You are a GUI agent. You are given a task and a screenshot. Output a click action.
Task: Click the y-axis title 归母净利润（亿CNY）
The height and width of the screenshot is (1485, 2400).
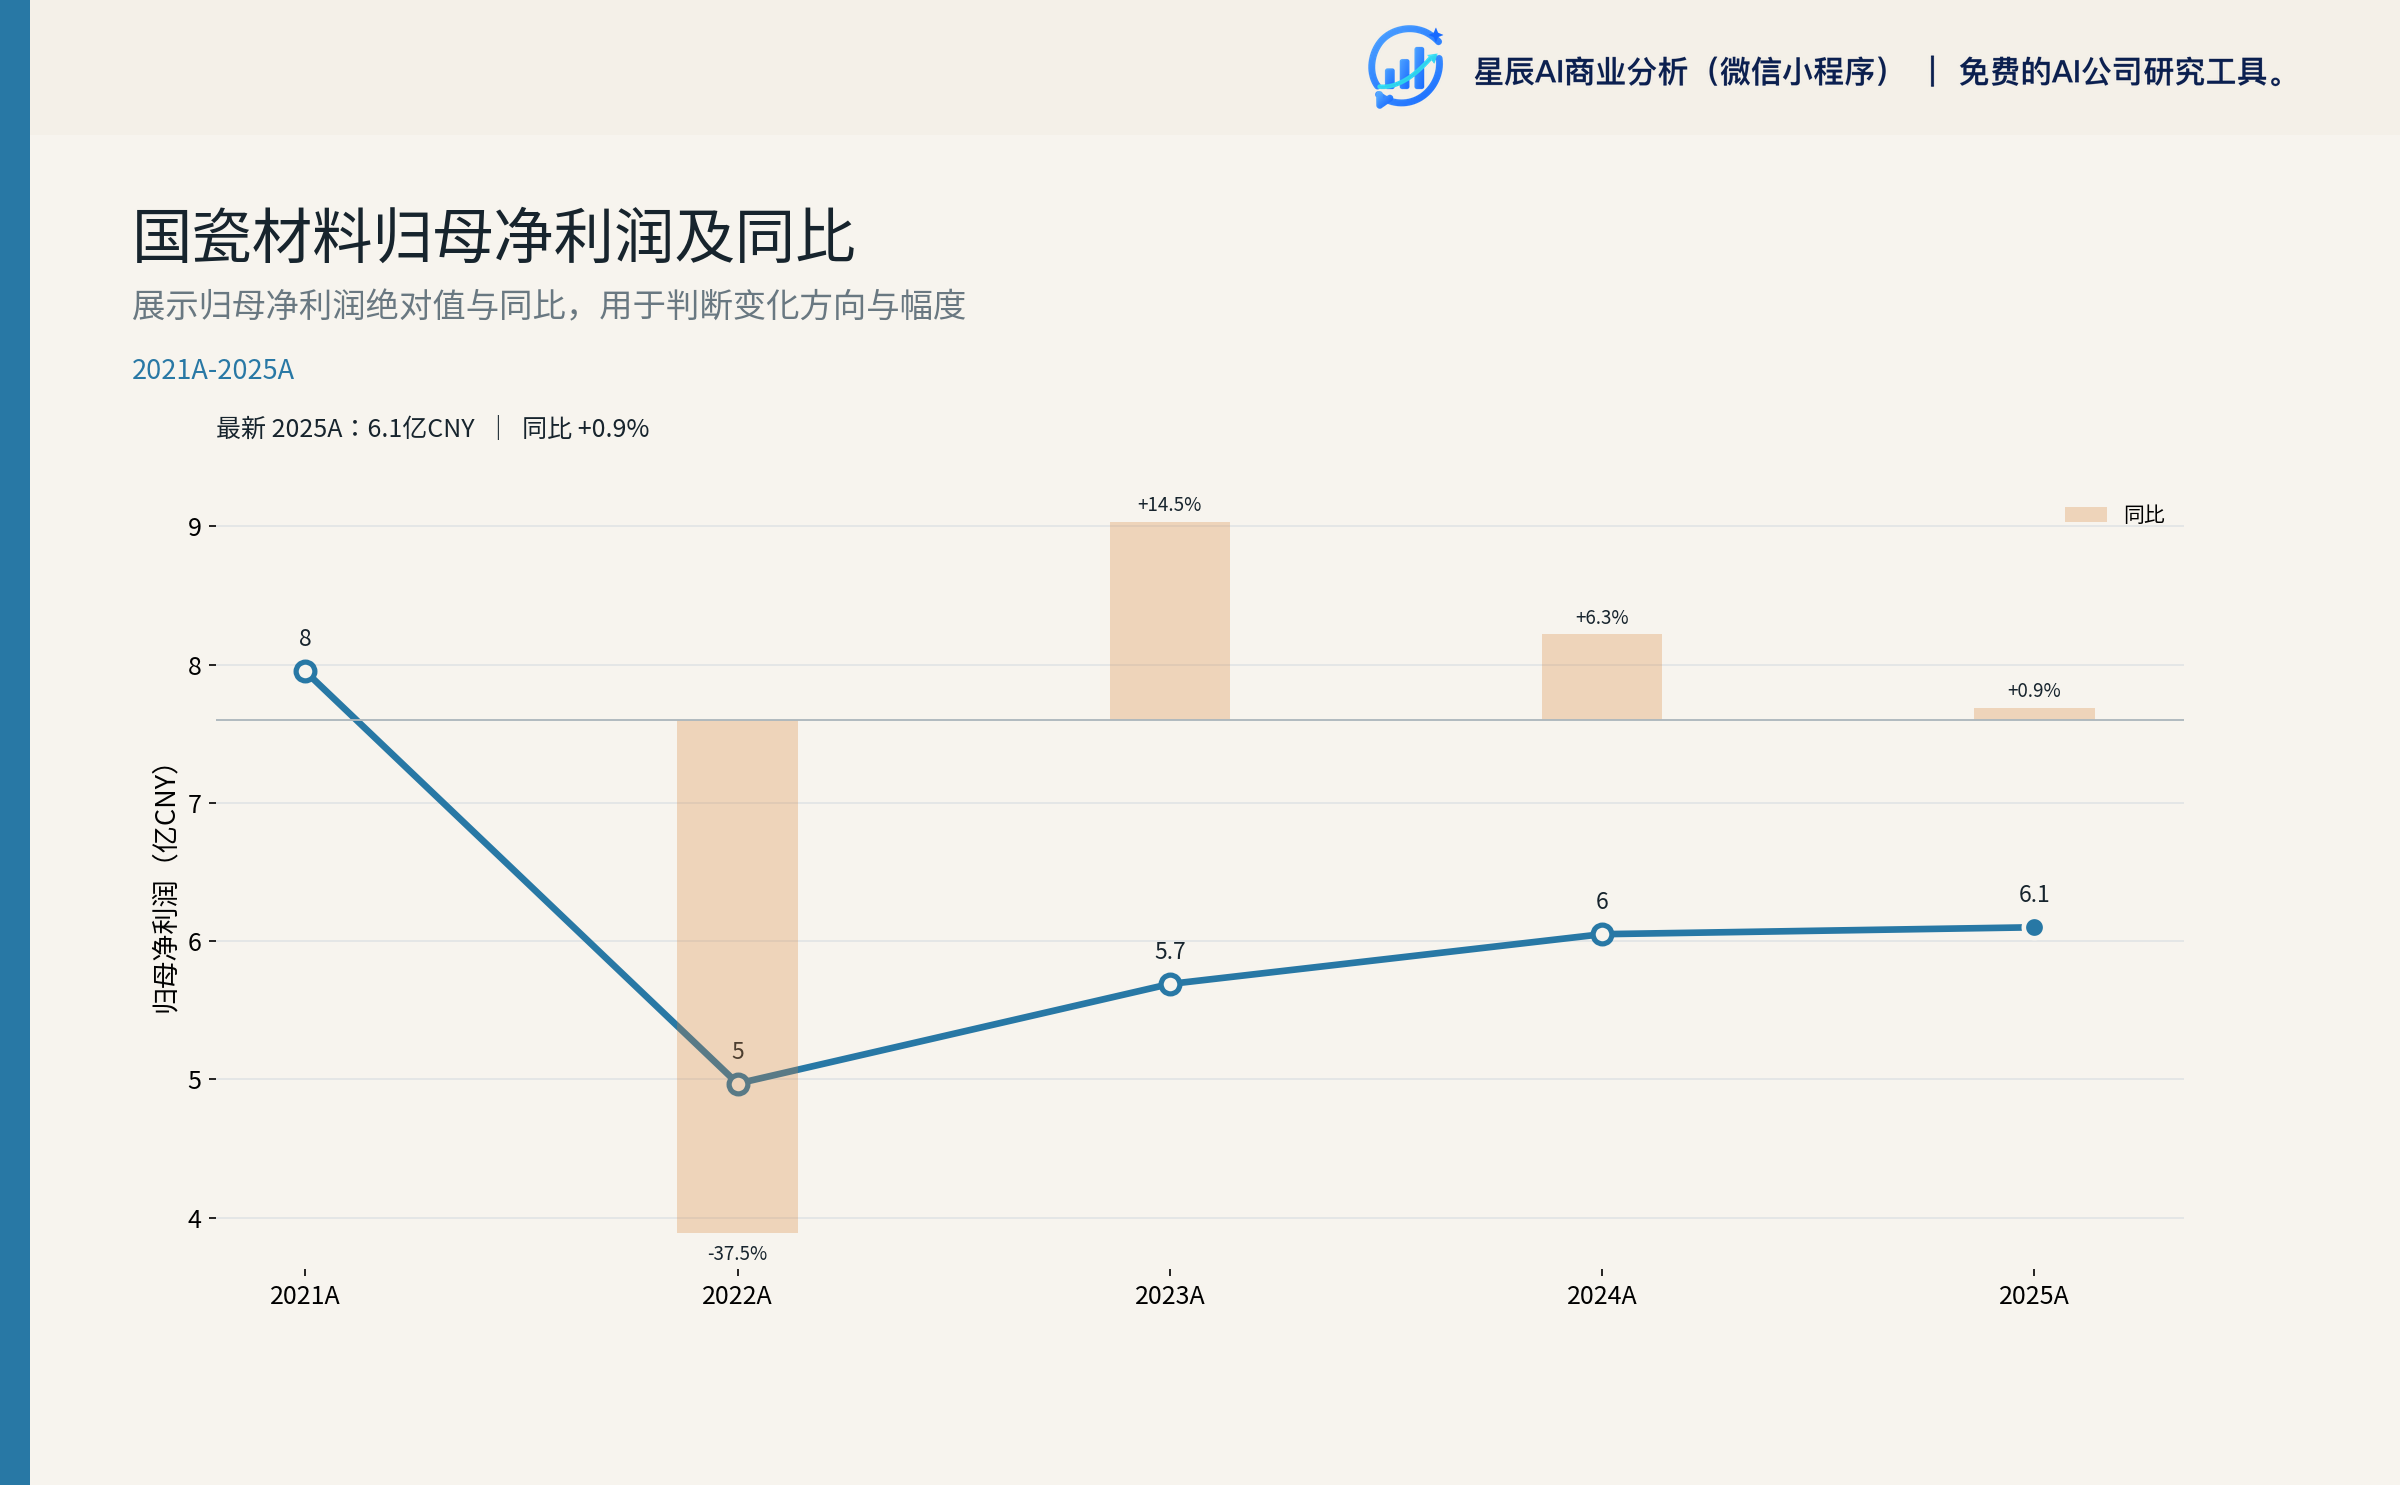[165, 889]
